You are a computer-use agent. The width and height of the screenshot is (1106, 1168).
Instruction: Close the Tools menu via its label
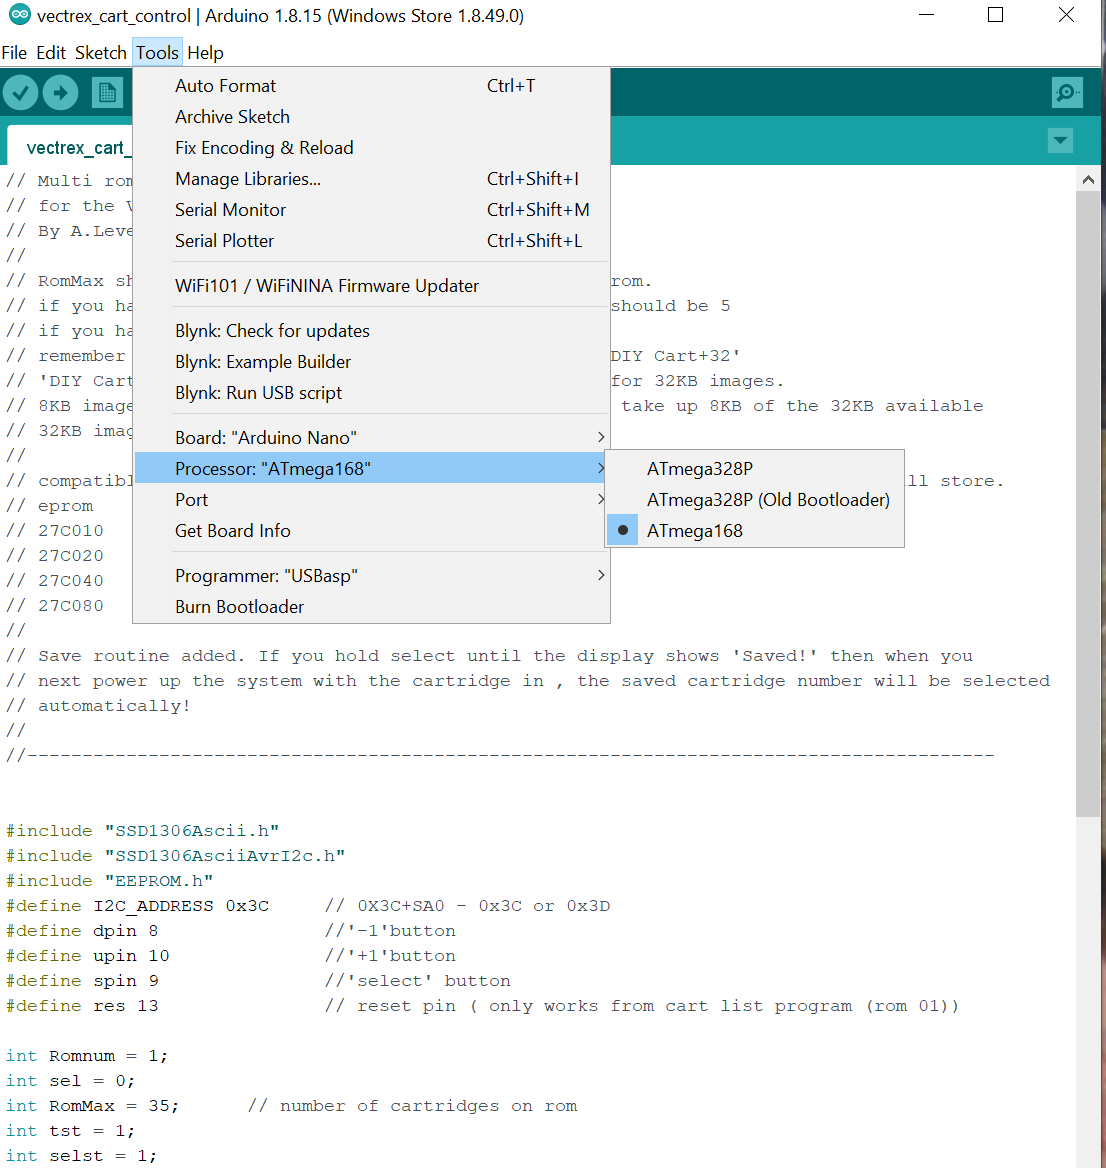click(157, 53)
